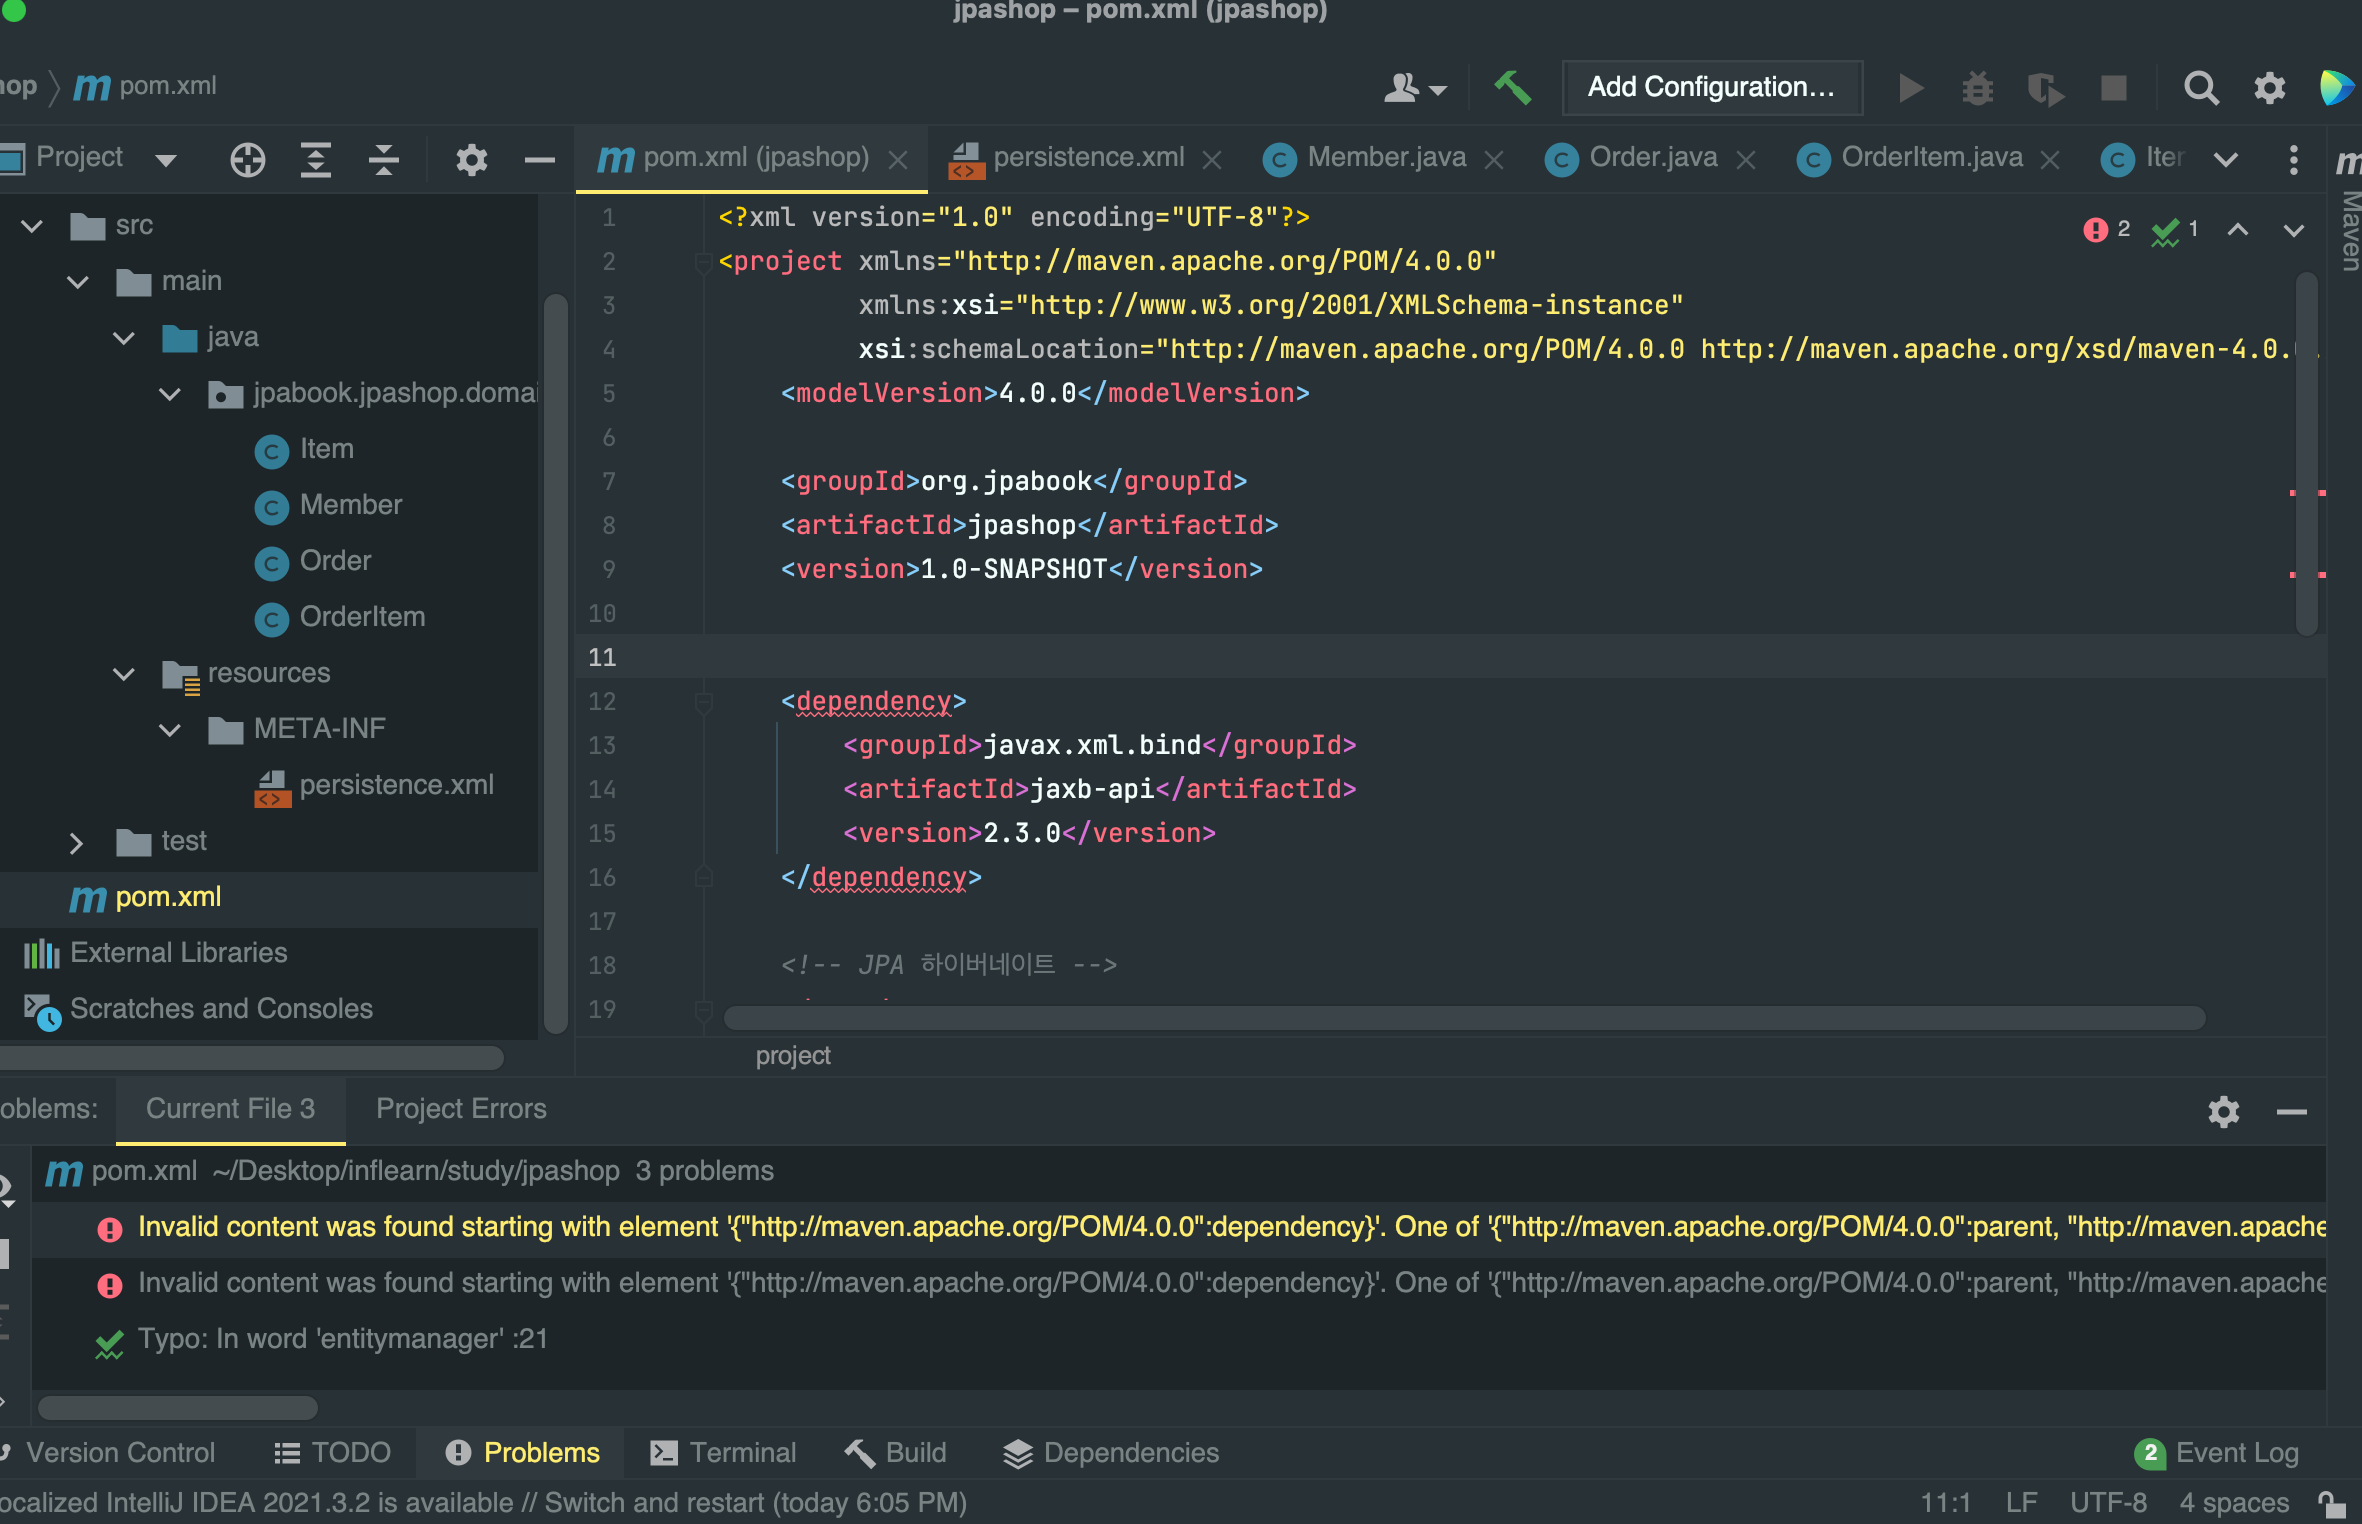Click Add Configuration button

pyautogui.click(x=1711, y=87)
